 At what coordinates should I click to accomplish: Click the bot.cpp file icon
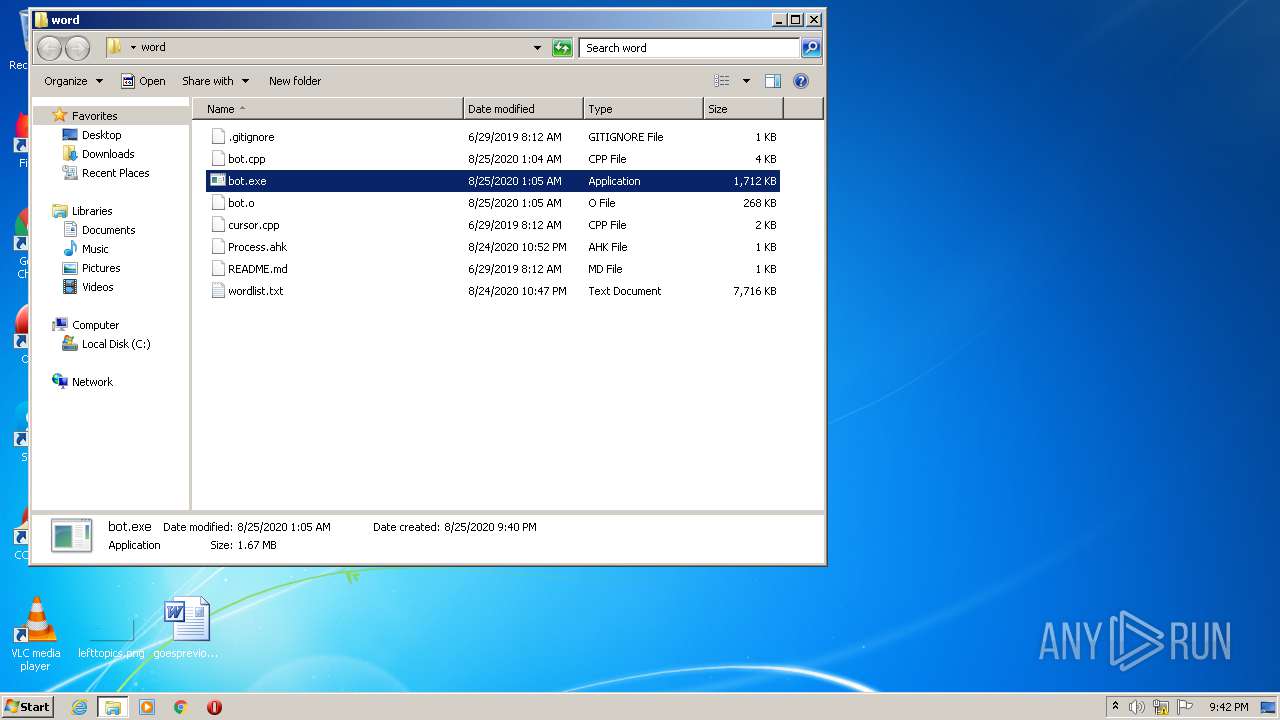click(218, 159)
